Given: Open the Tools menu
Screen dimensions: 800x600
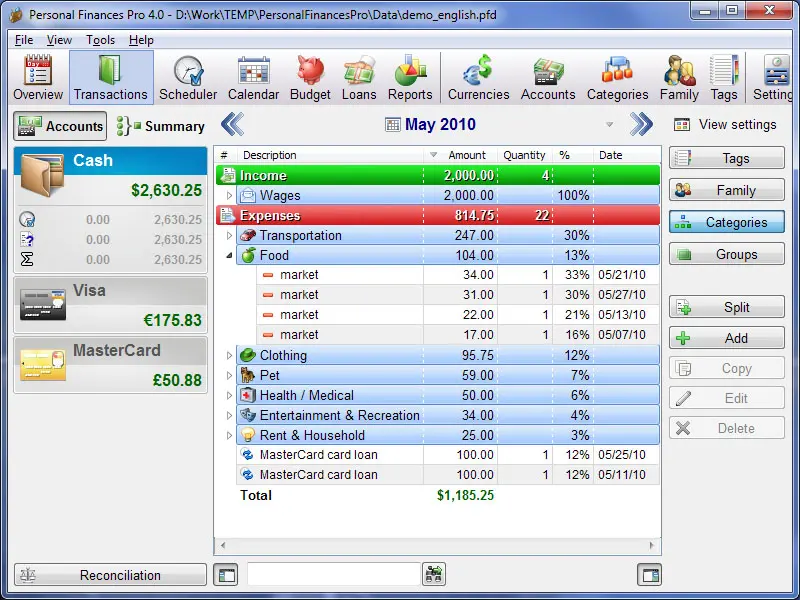Looking at the screenshot, I should [101, 40].
